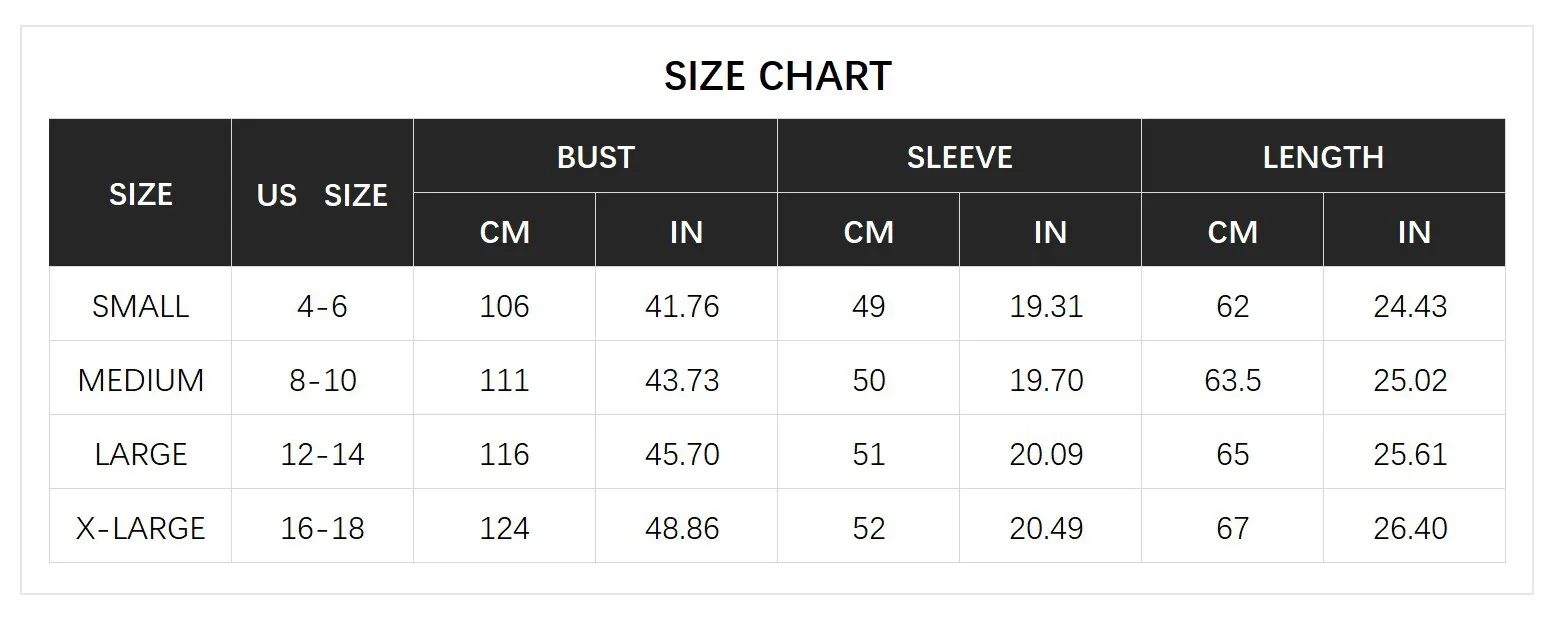Select the SMALL size row label
This screenshot has width=1557, height=629.
140,306
